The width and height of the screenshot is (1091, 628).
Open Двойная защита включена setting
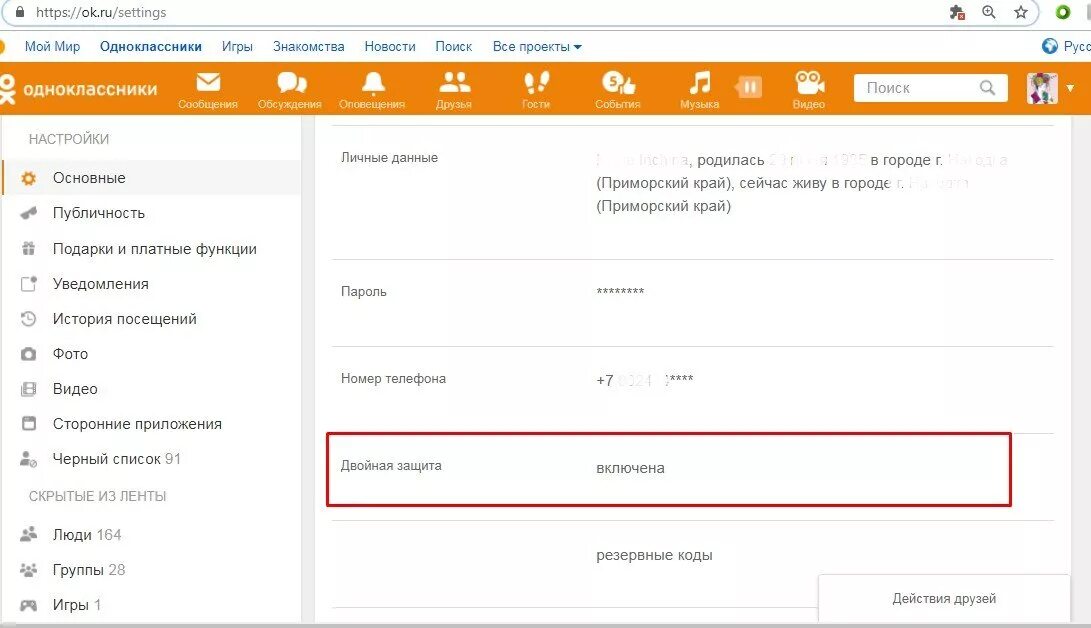669,469
